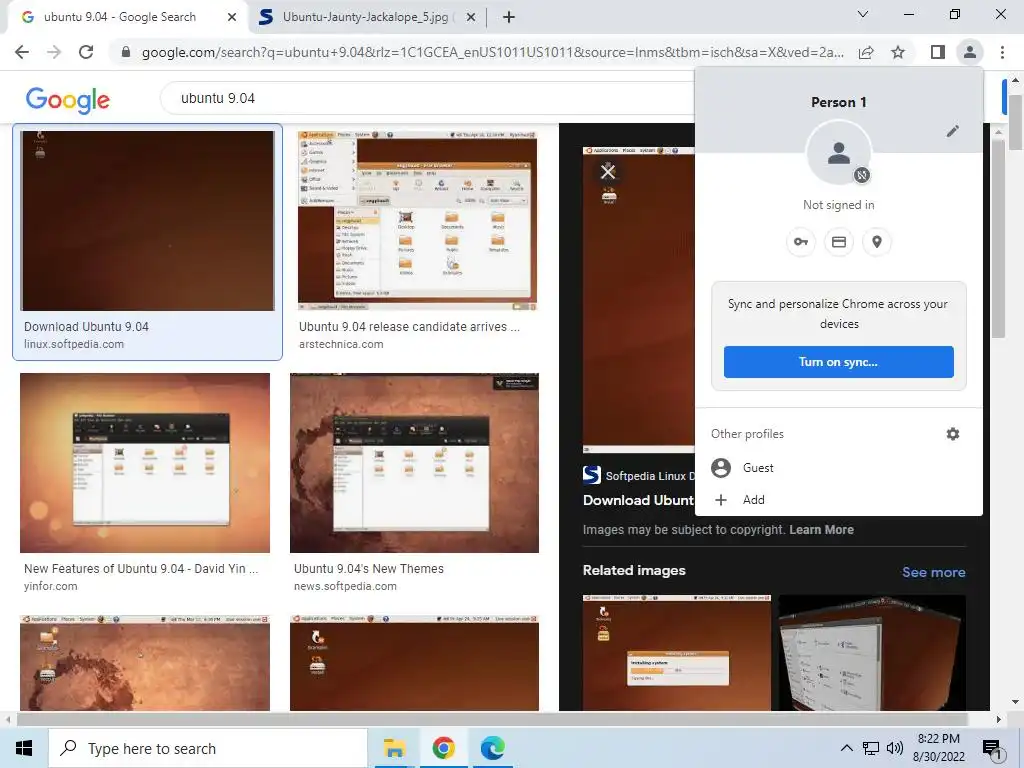Close the profile menu via avatar button
Viewport: 1024px width, 768px height.
pyautogui.click(x=970, y=52)
